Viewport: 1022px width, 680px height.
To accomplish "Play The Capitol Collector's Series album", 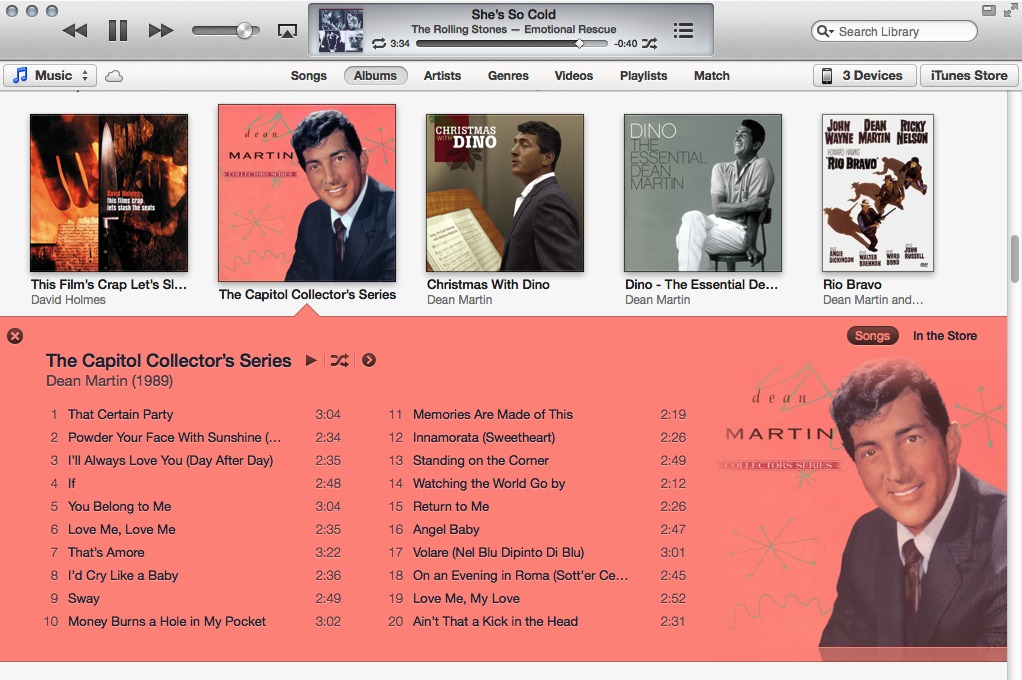I will 312,361.
